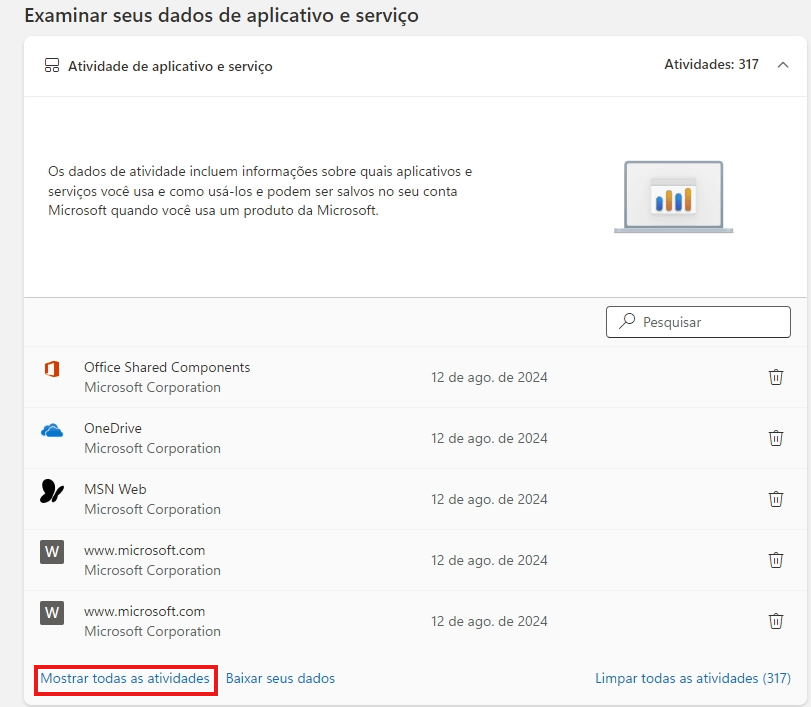Click the Examinar seus dados page heading
The height and width of the screenshot is (707, 811).
pos(221,16)
